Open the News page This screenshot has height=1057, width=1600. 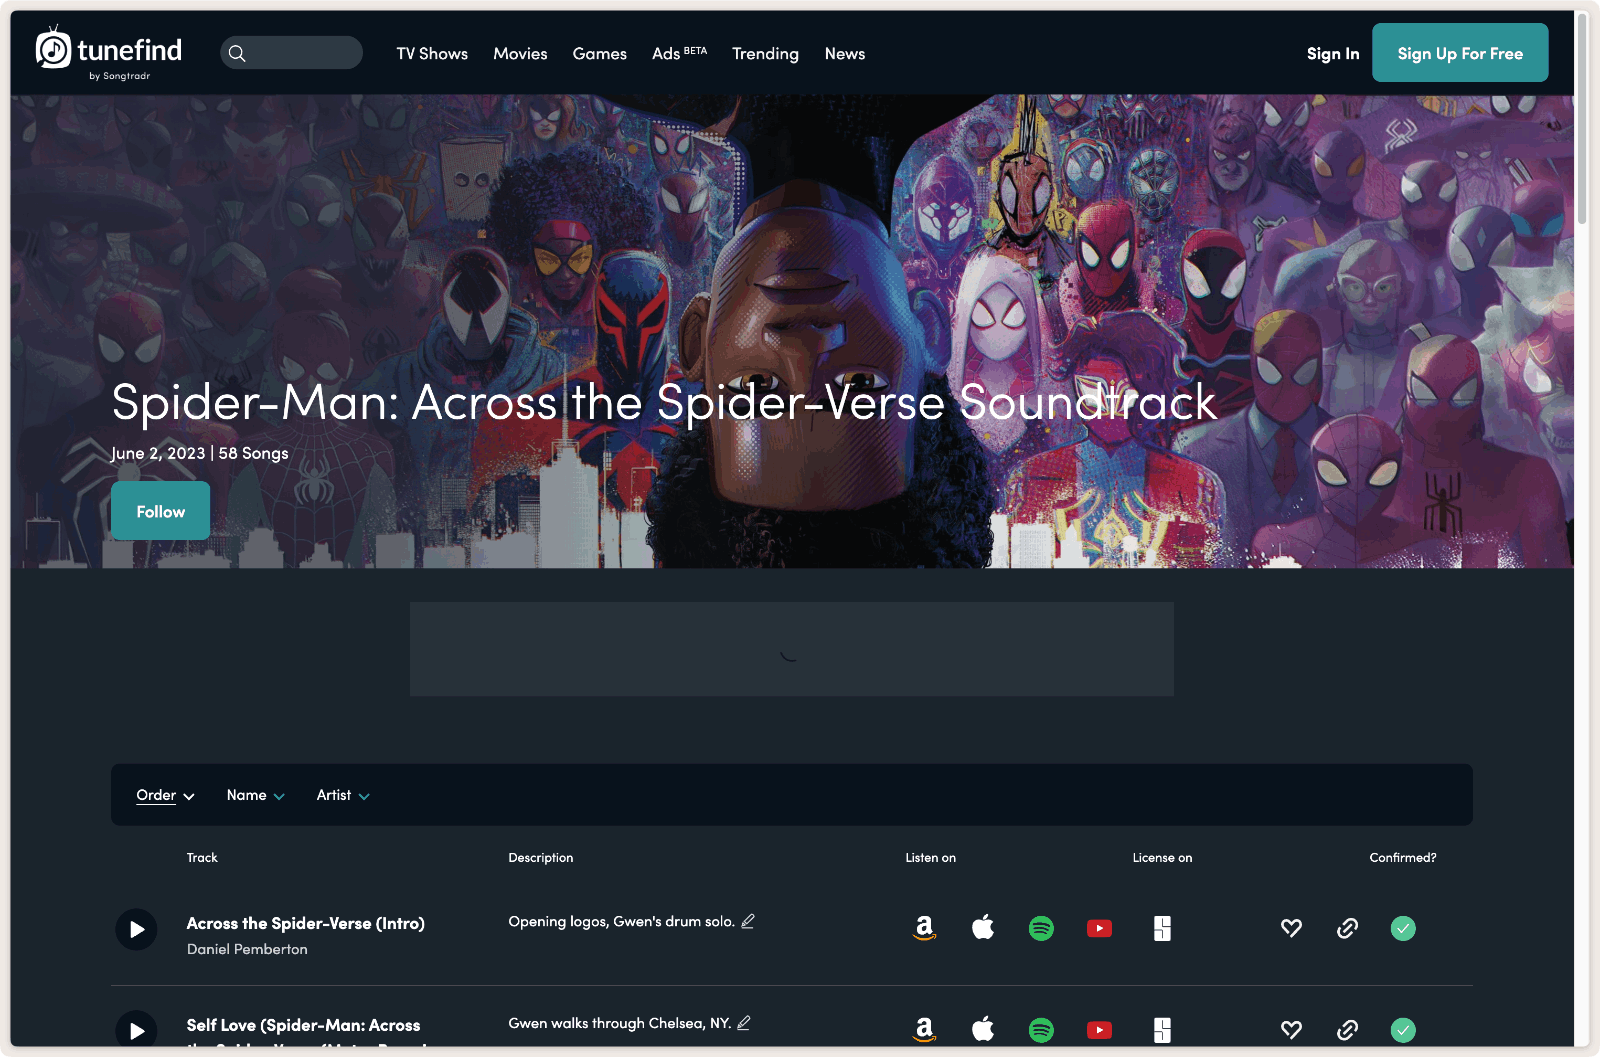coord(845,54)
